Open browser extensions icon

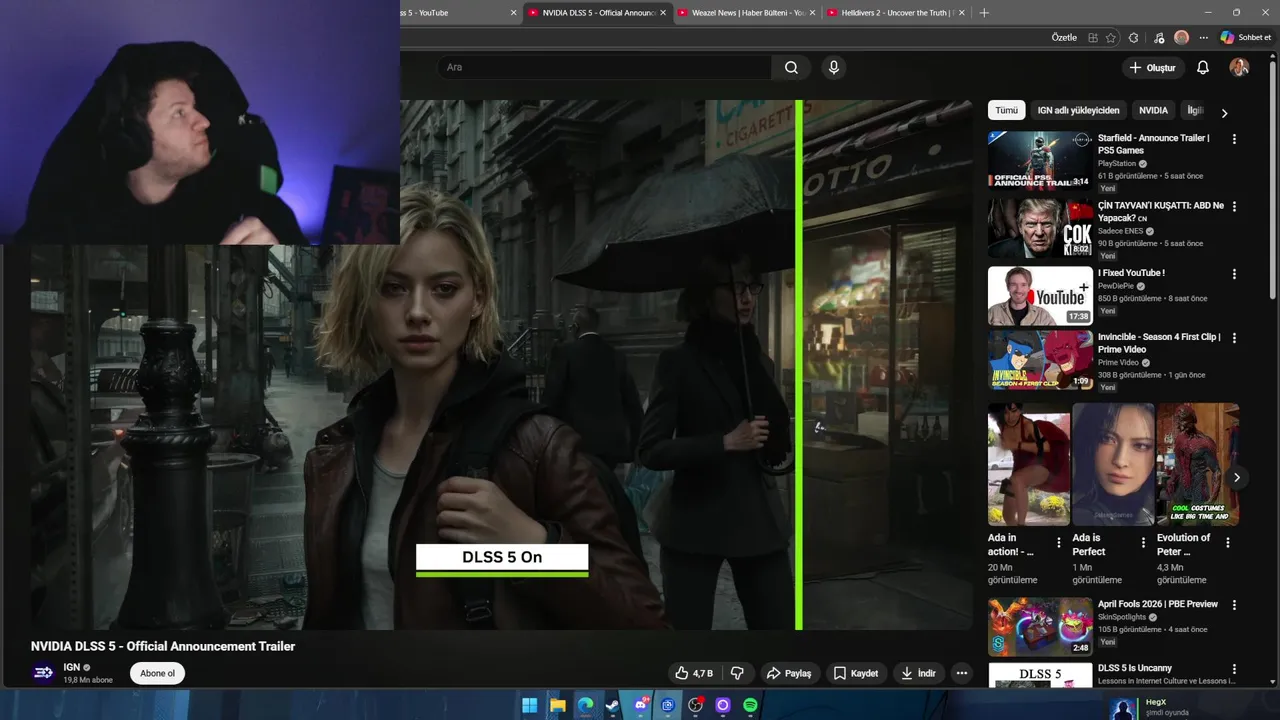(x=1133, y=38)
